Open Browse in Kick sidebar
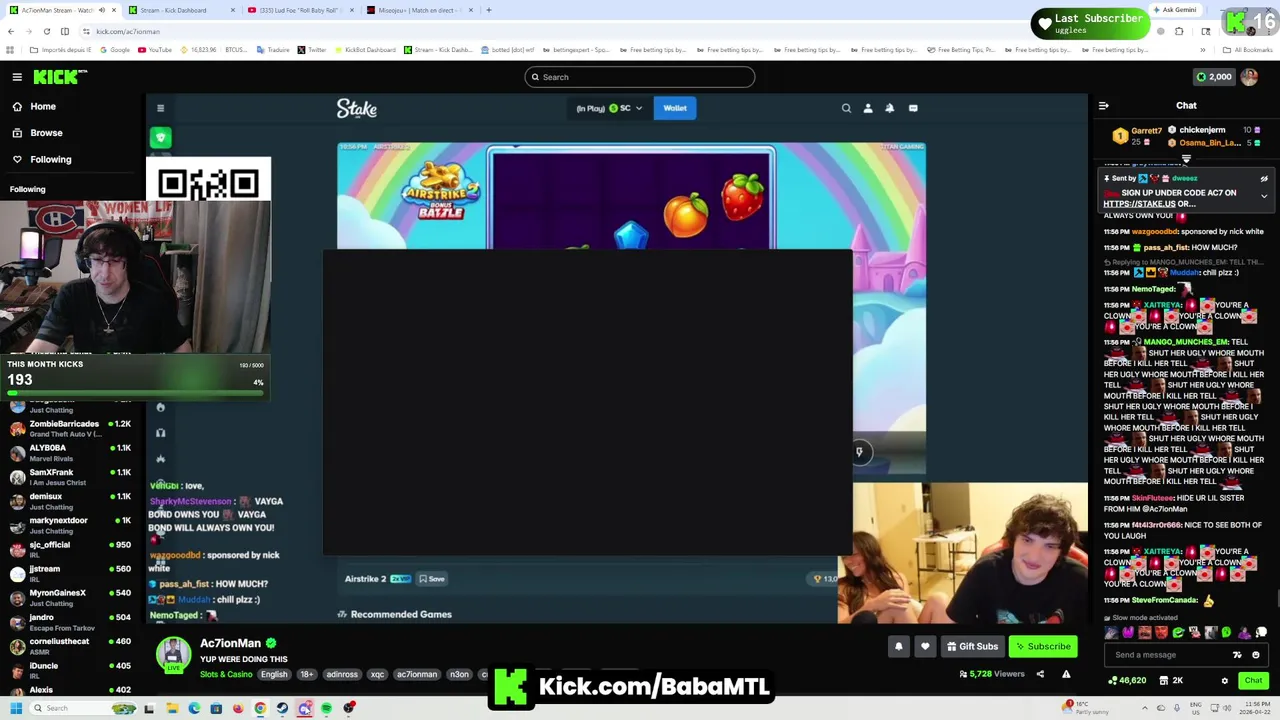This screenshot has width=1280, height=720. click(37, 133)
